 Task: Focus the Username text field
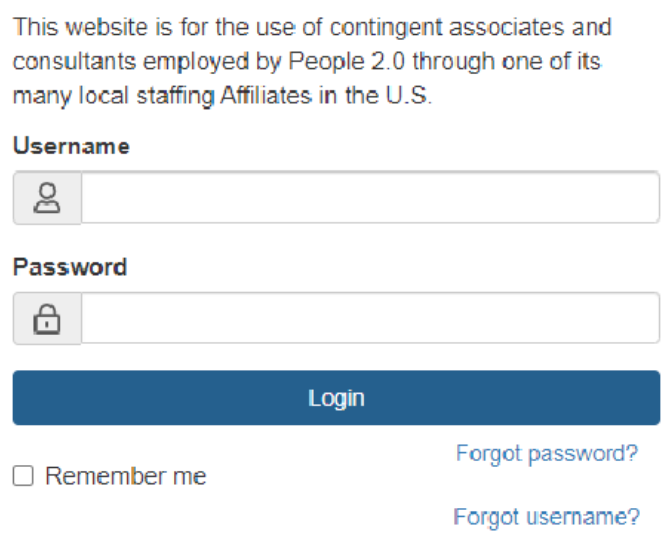370,198
